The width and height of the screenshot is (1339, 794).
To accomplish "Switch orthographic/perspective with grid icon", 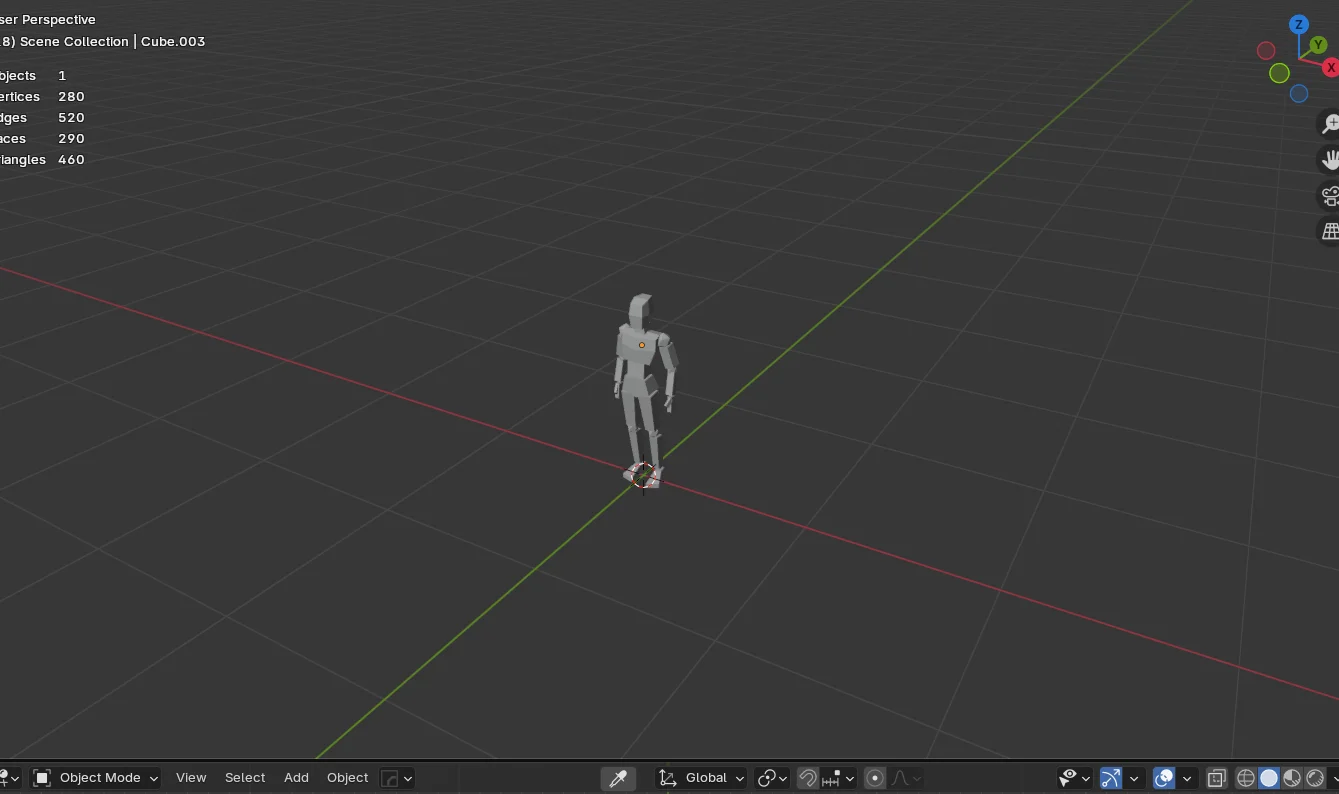I will [x=1330, y=231].
